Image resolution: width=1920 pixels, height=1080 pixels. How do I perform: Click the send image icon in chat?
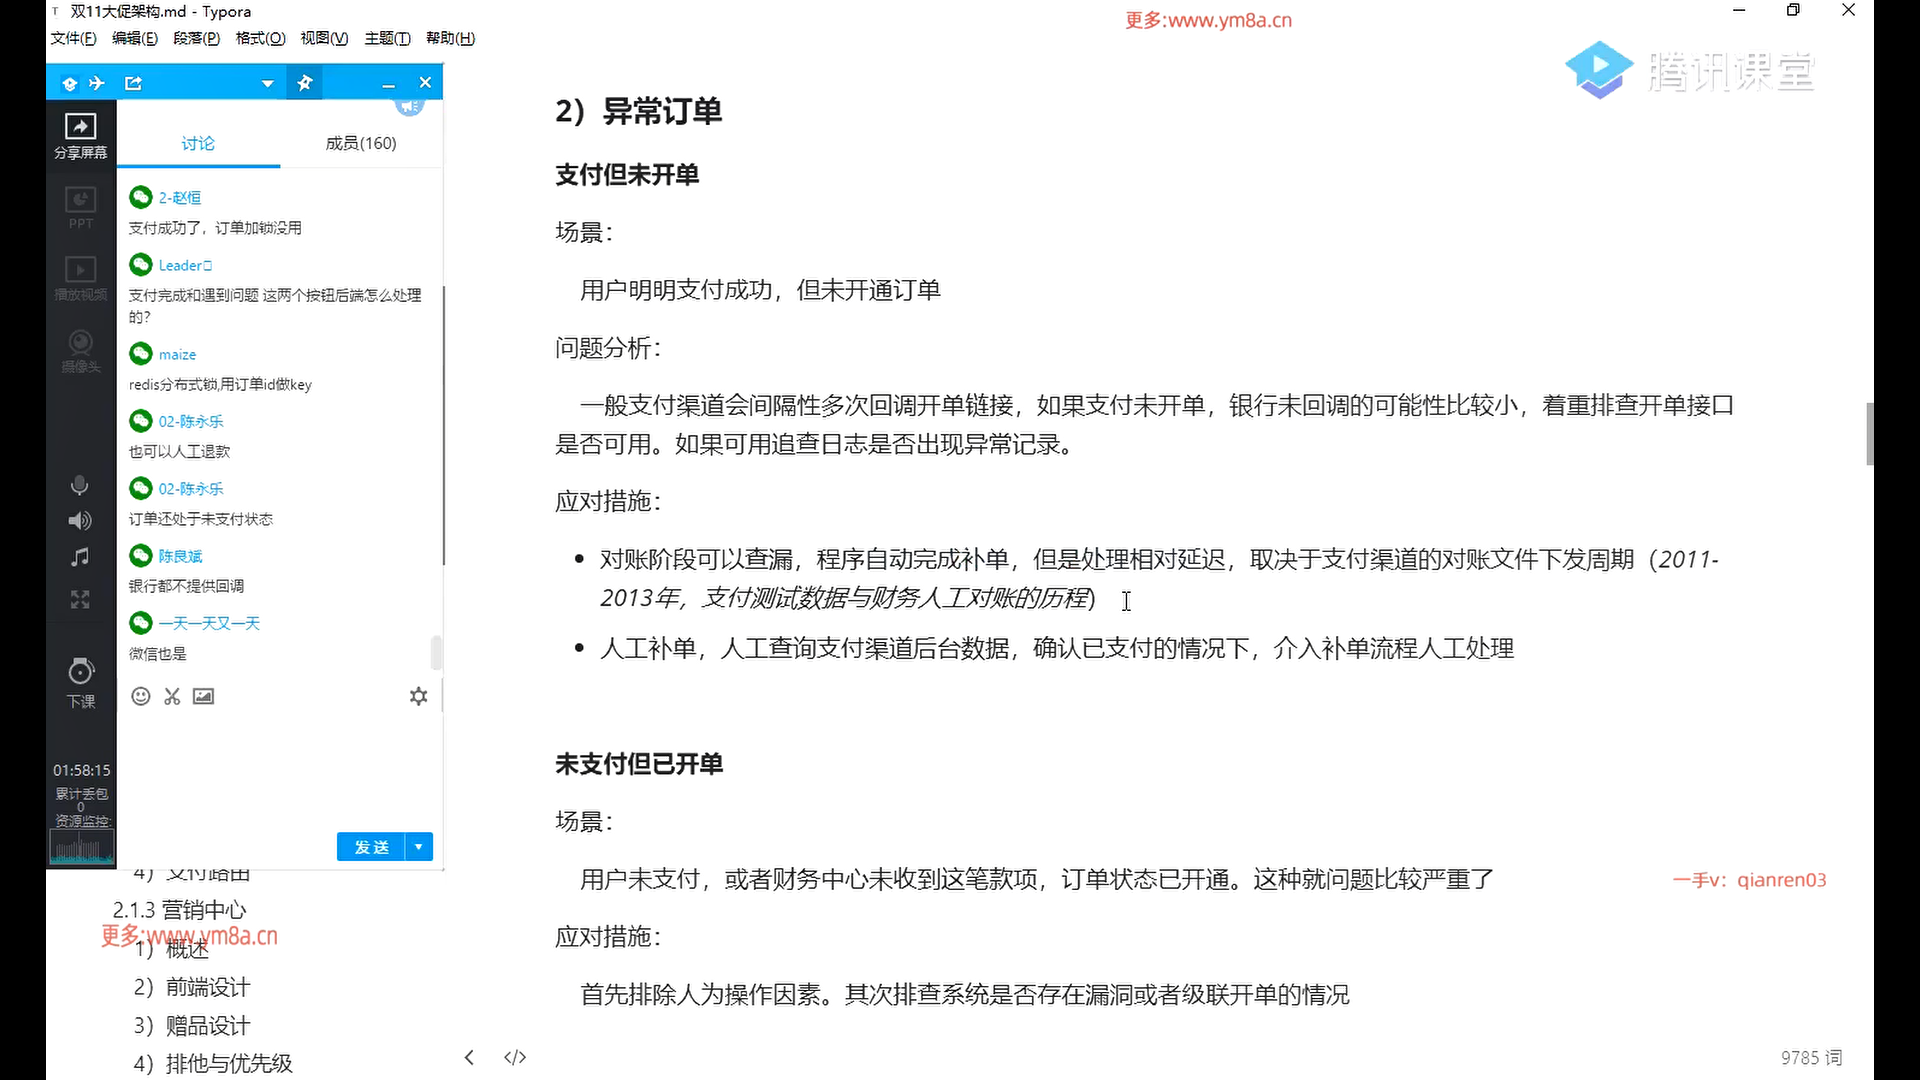(203, 696)
